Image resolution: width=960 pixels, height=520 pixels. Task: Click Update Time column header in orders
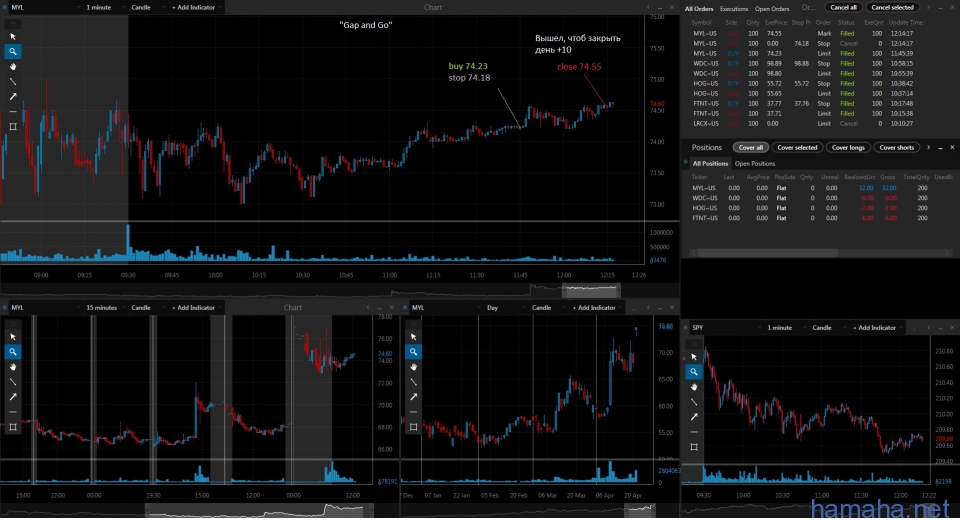pos(906,23)
